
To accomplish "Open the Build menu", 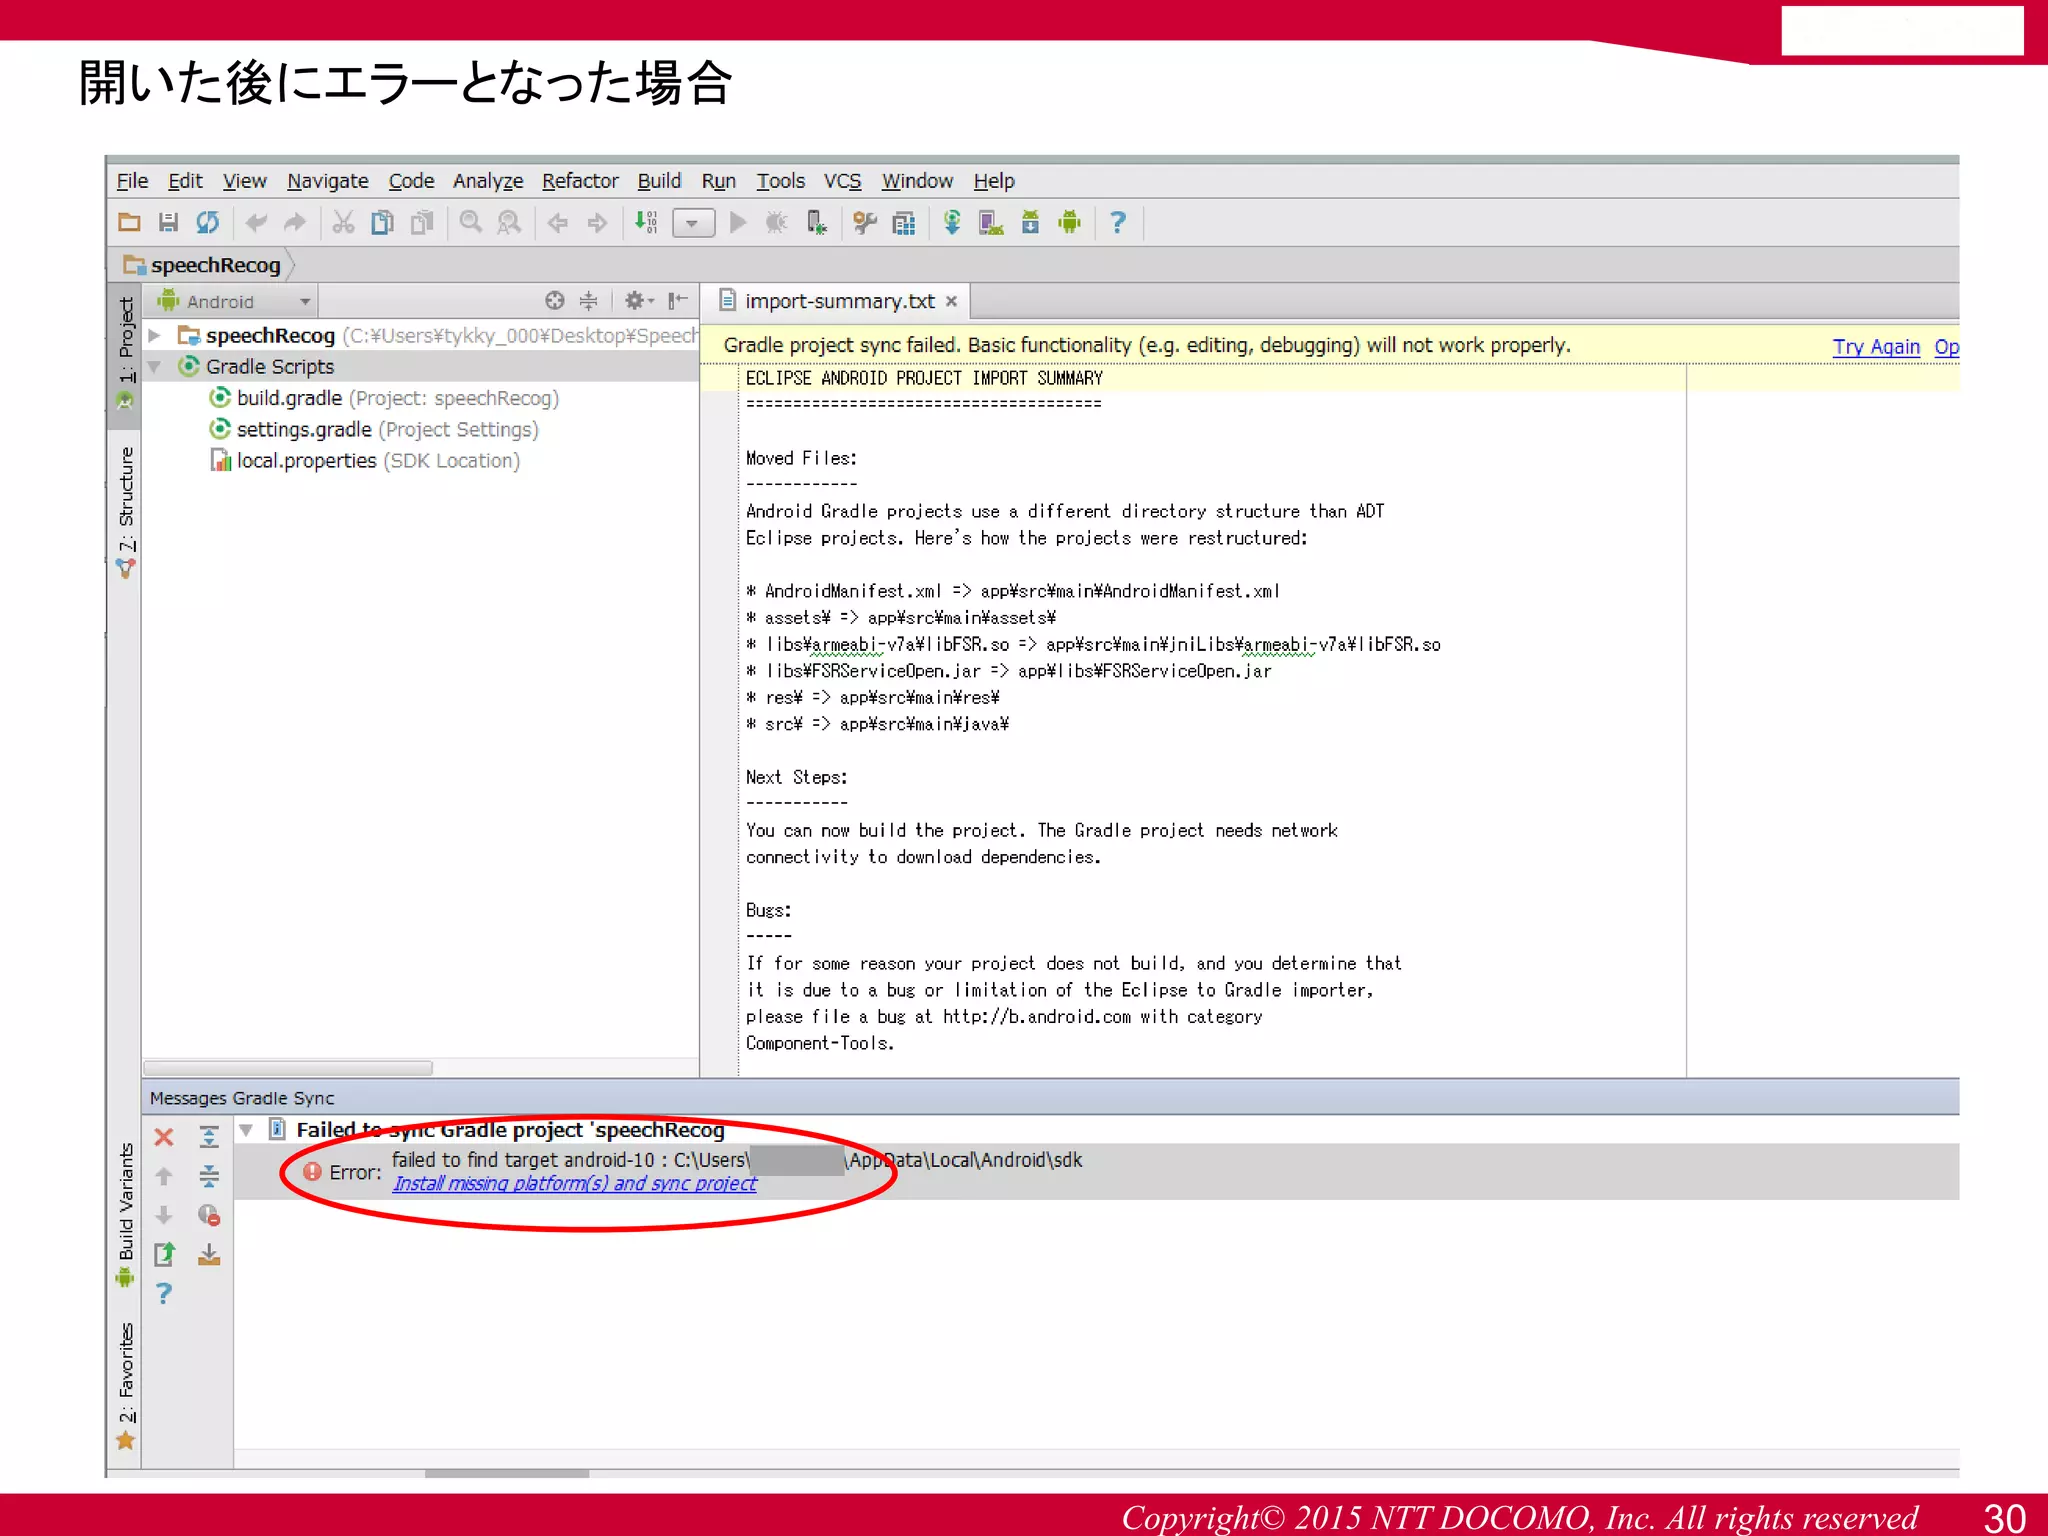I will (x=659, y=181).
